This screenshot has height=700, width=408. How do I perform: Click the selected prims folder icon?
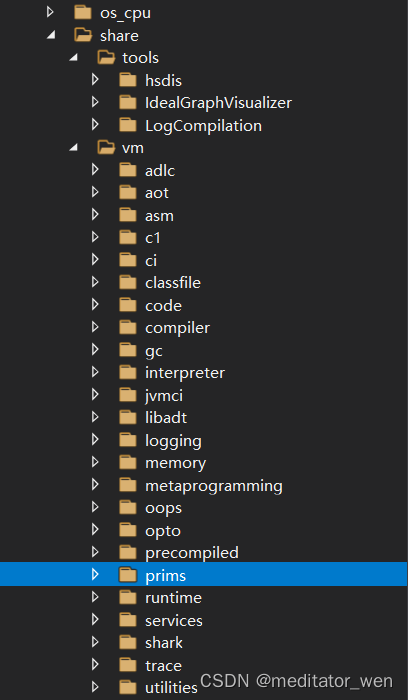pyautogui.click(x=128, y=575)
